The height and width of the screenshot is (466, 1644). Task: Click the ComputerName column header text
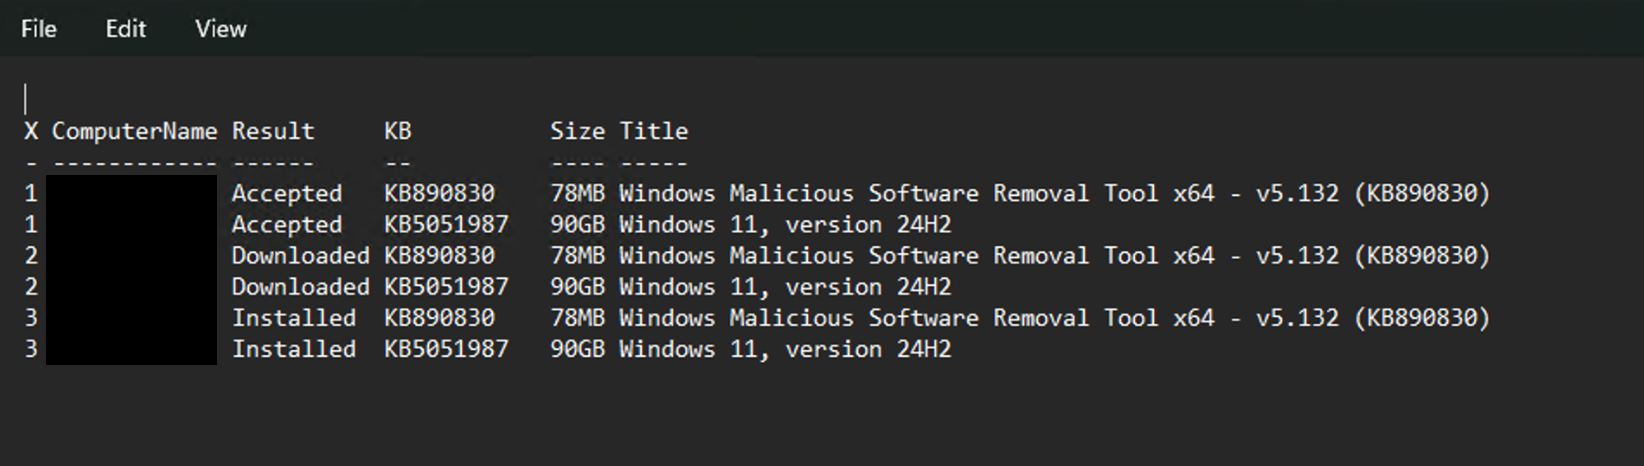point(134,131)
